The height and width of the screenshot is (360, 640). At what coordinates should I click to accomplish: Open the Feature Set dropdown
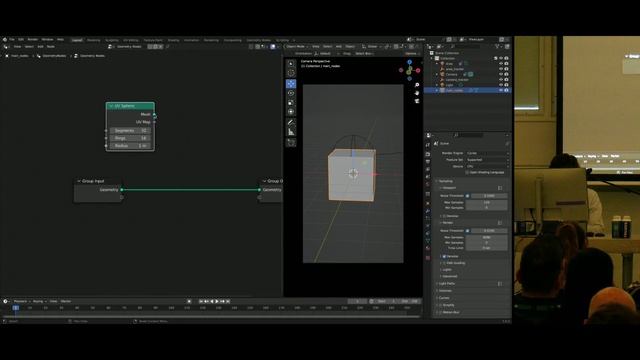pos(488,160)
